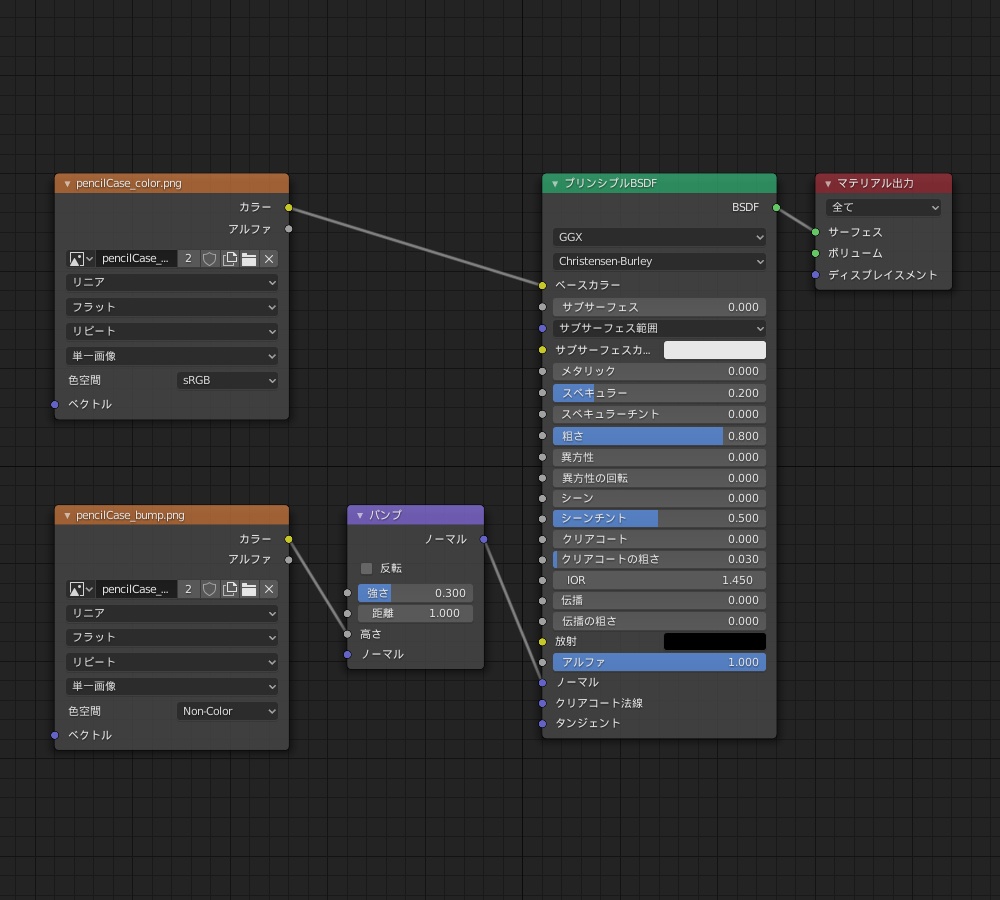Click ディスプレイスメント input socket
The height and width of the screenshot is (900, 1000).
[816, 275]
